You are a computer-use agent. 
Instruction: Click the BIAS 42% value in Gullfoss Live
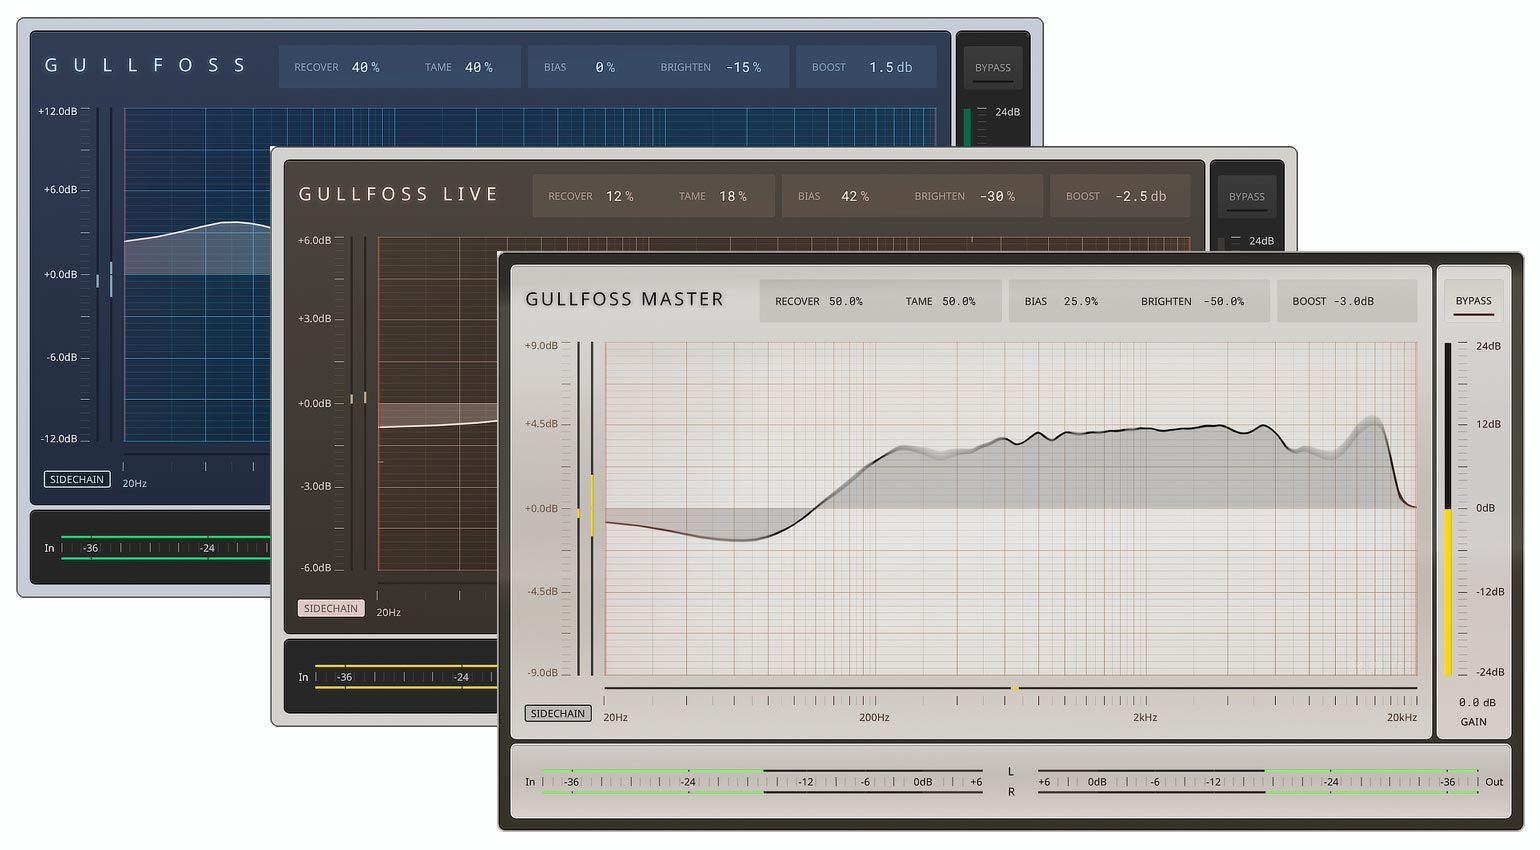pyautogui.click(x=854, y=196)
